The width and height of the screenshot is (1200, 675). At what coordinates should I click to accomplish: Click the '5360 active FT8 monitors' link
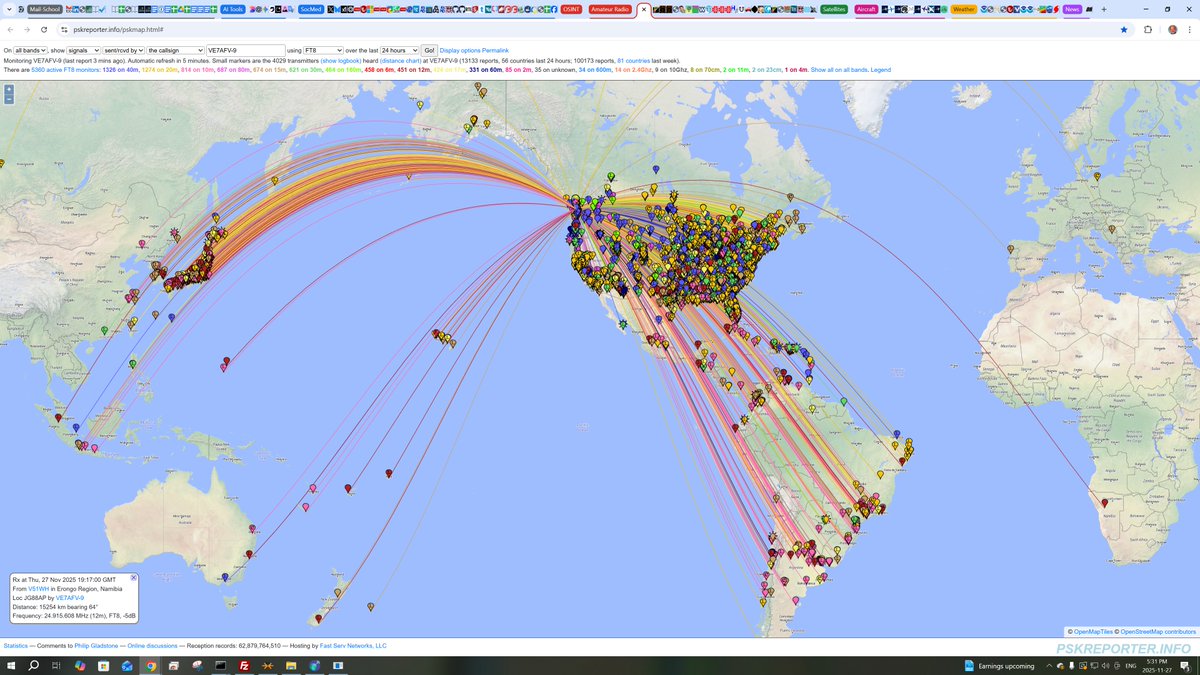point(65,70)
